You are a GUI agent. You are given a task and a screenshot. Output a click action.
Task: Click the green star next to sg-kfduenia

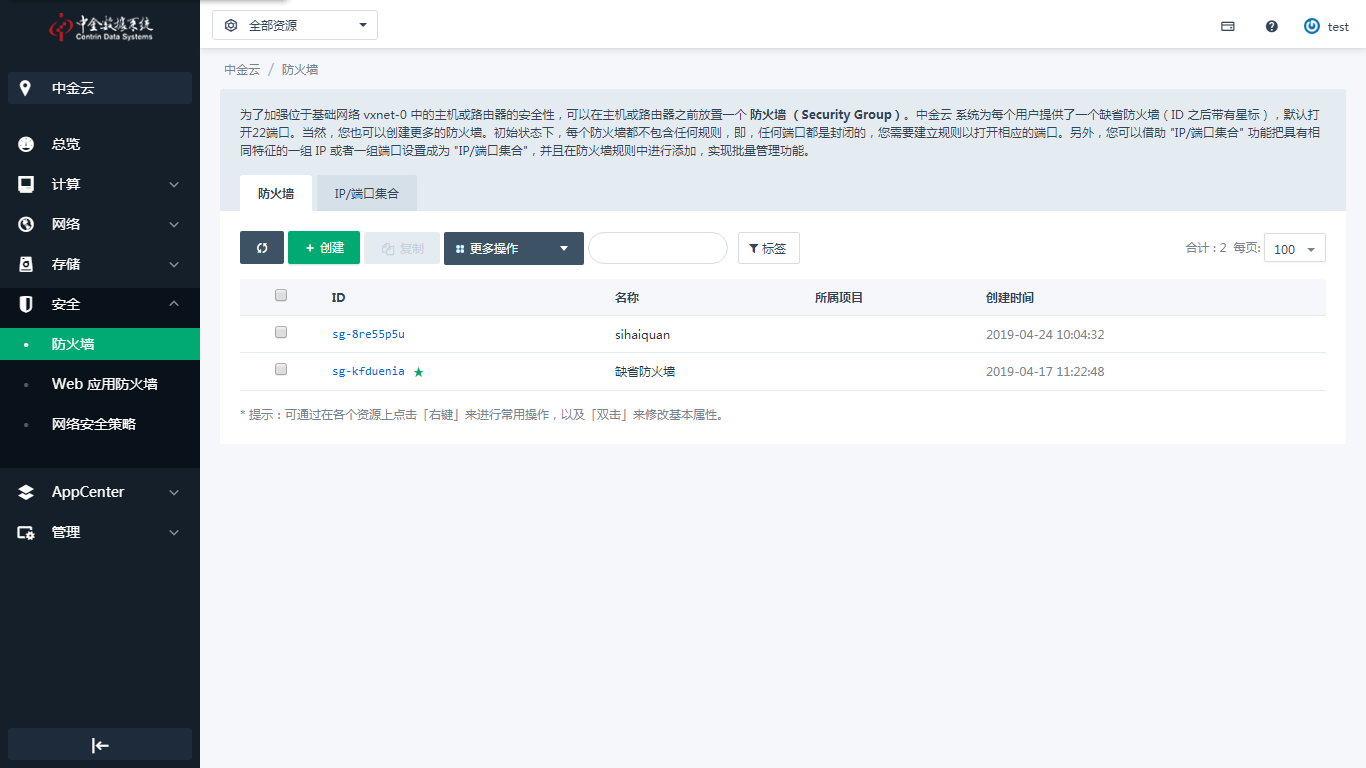(x=419, y=372)
